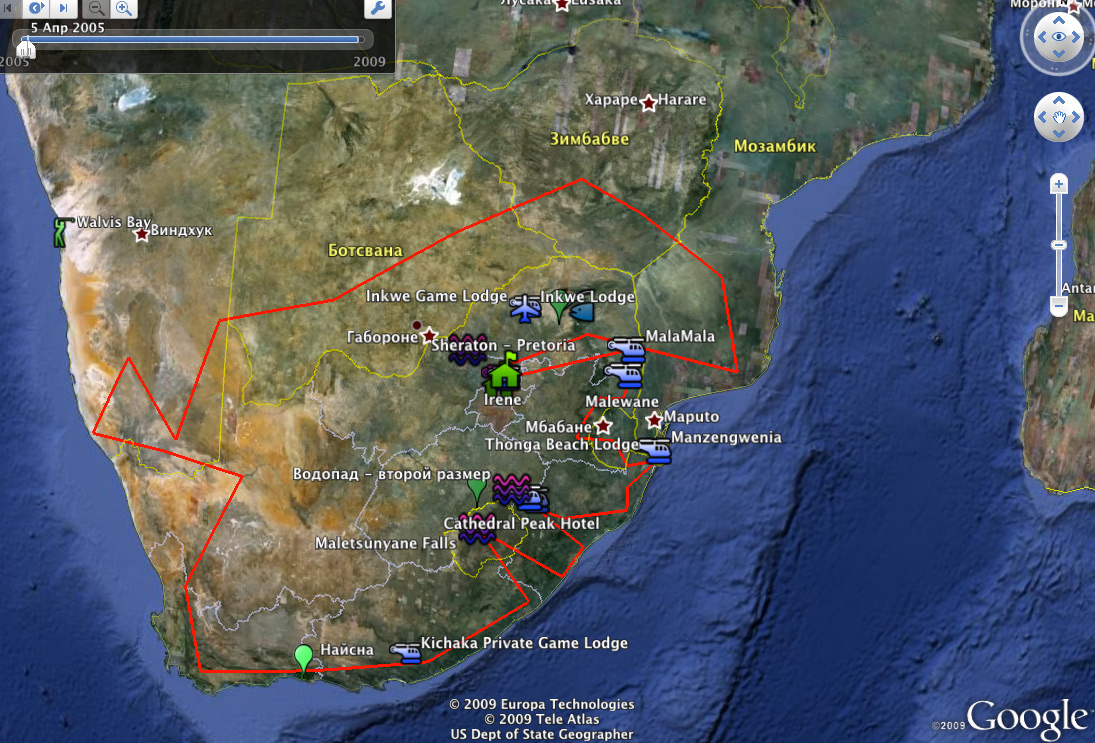Play the time animation
1095x743 pixels.
[x=36, y=8]
